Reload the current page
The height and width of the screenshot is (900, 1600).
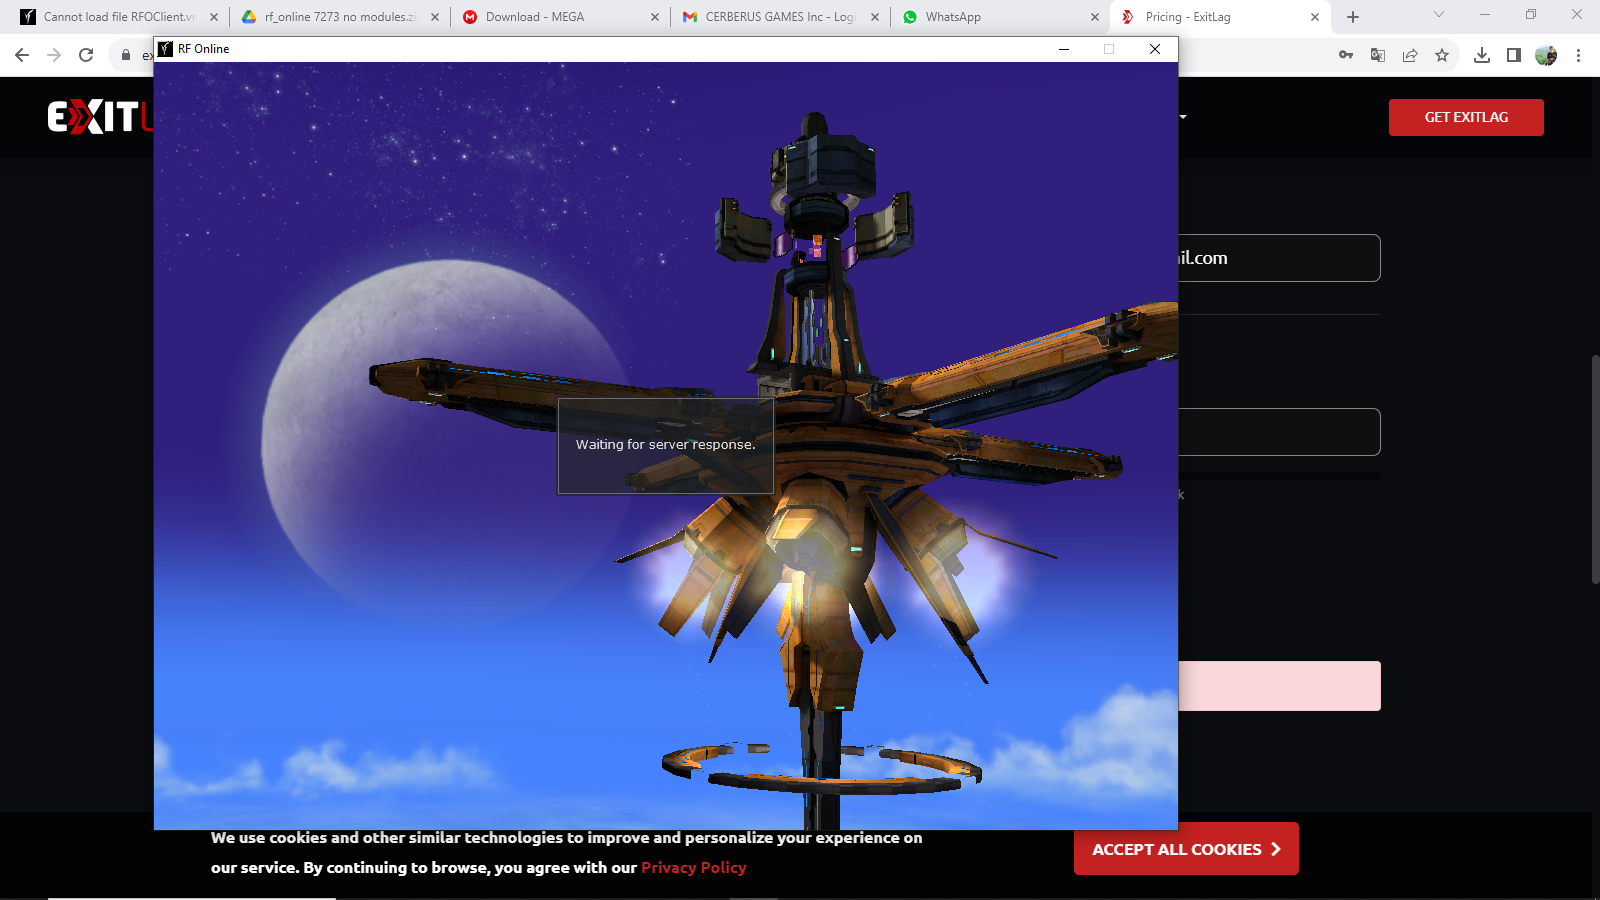[x=86, y=55]
